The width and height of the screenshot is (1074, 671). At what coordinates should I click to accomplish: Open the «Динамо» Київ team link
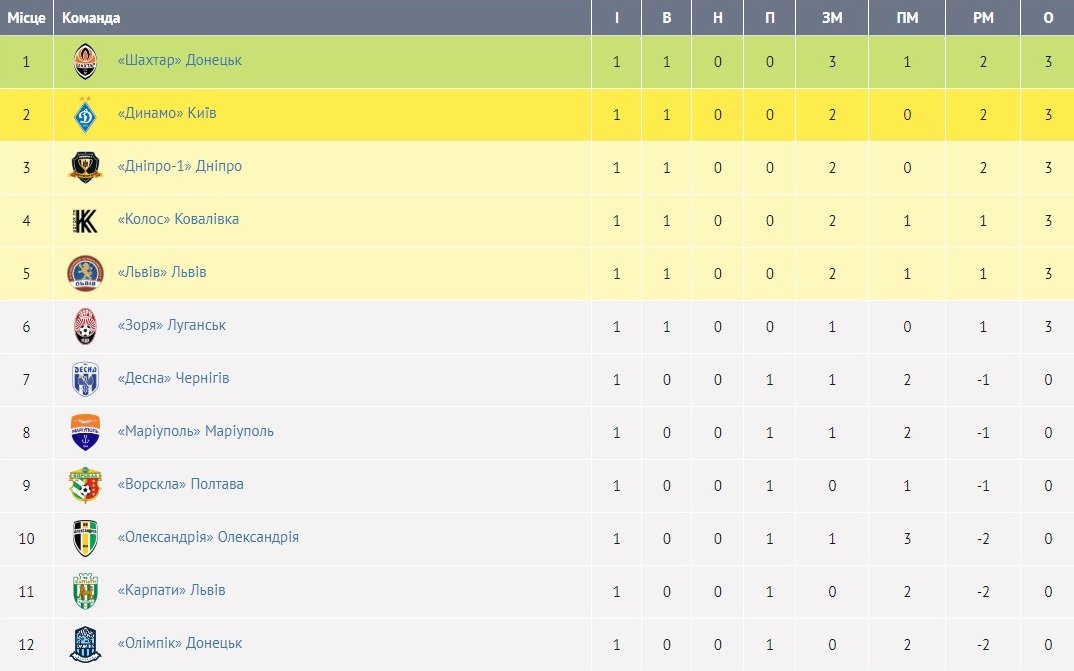click(x=167, y=113)
